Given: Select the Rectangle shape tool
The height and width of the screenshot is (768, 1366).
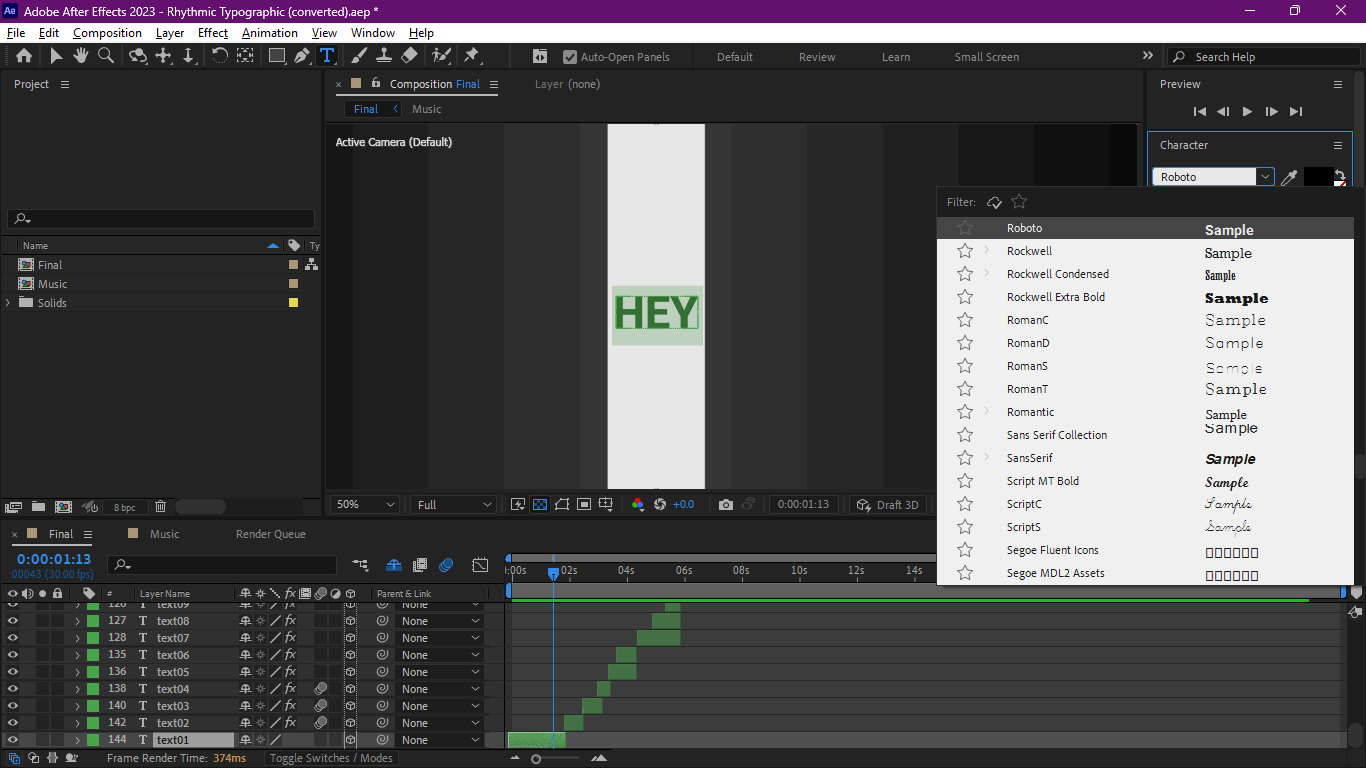Looking at the screenshot, I should [x=277, y=56].
